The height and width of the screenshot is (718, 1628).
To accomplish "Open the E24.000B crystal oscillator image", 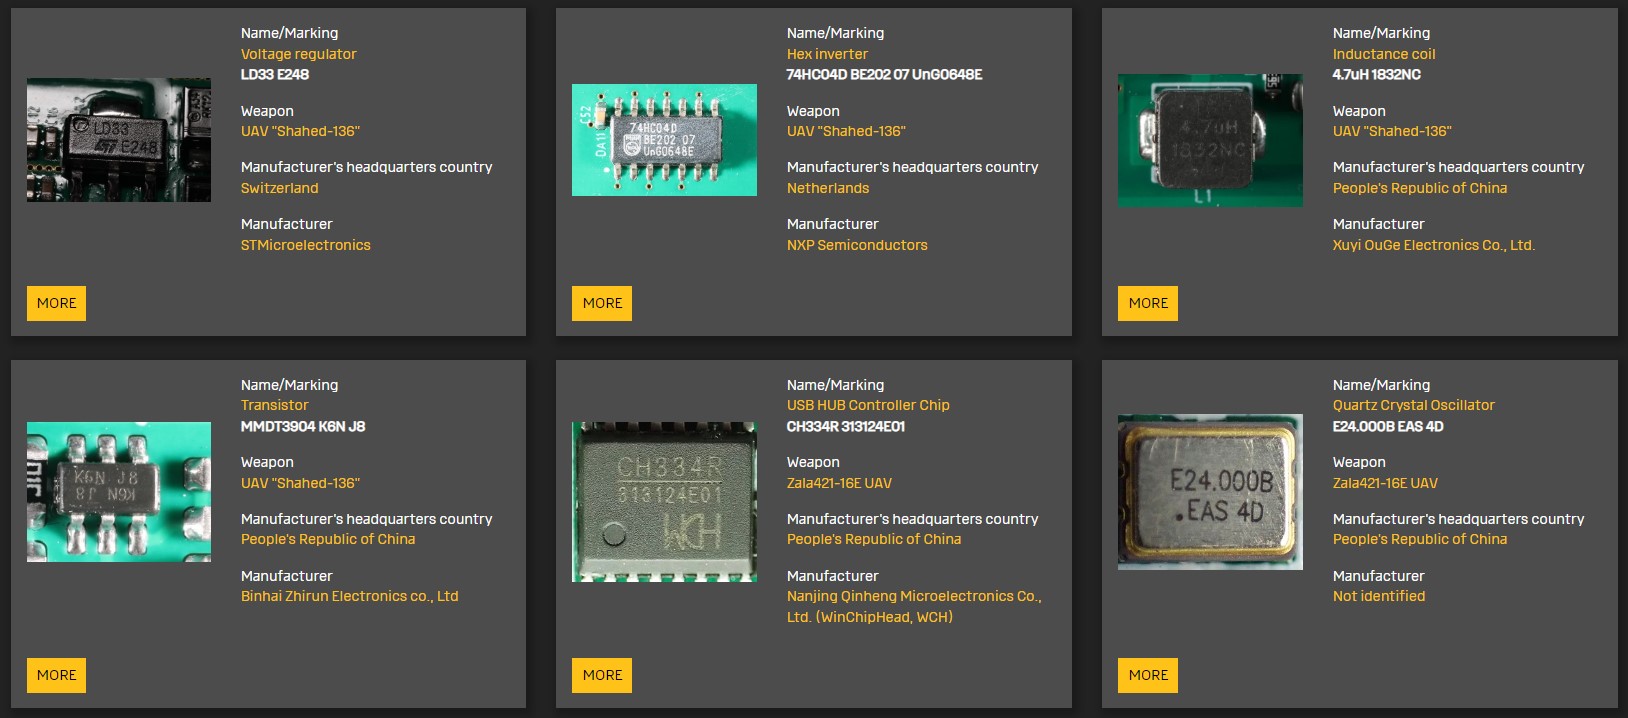I will (1210, 492).
